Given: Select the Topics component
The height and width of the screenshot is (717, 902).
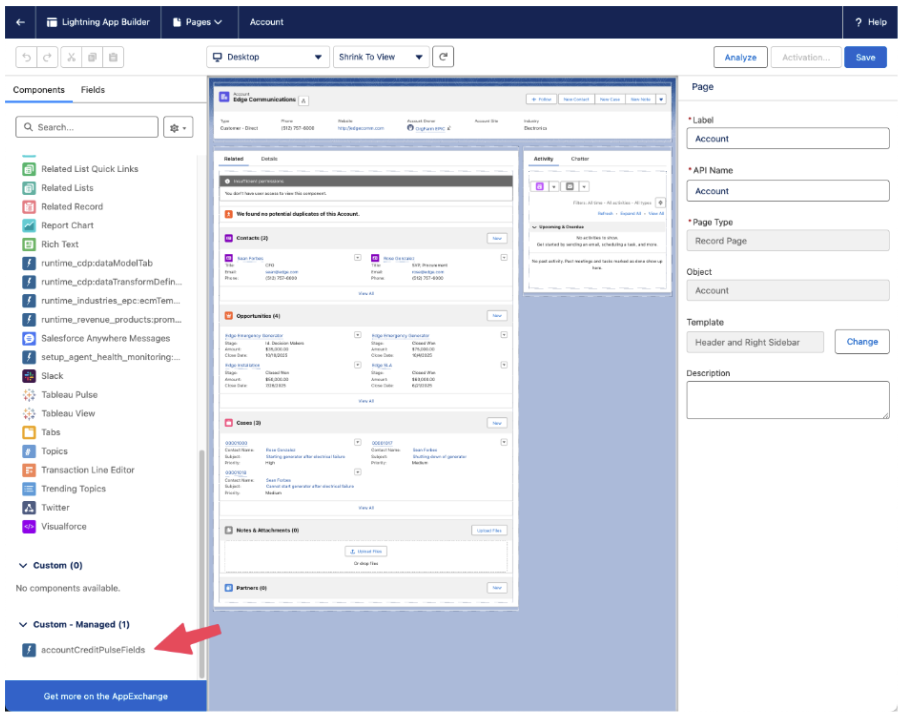Looking at the screenshot, I should (45, 451).
